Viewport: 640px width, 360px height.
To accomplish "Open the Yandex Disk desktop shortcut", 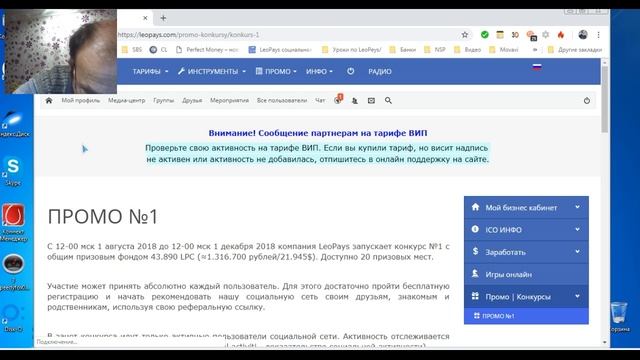I will coord(15,123).
